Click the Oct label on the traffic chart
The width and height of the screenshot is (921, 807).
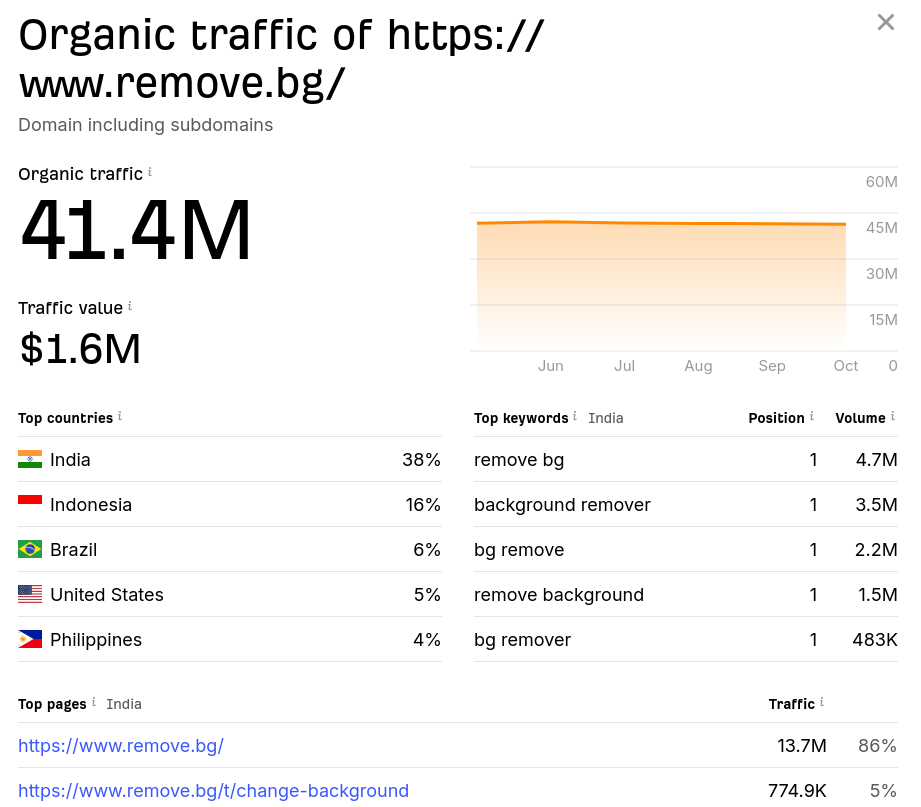[x=845, y=366]
